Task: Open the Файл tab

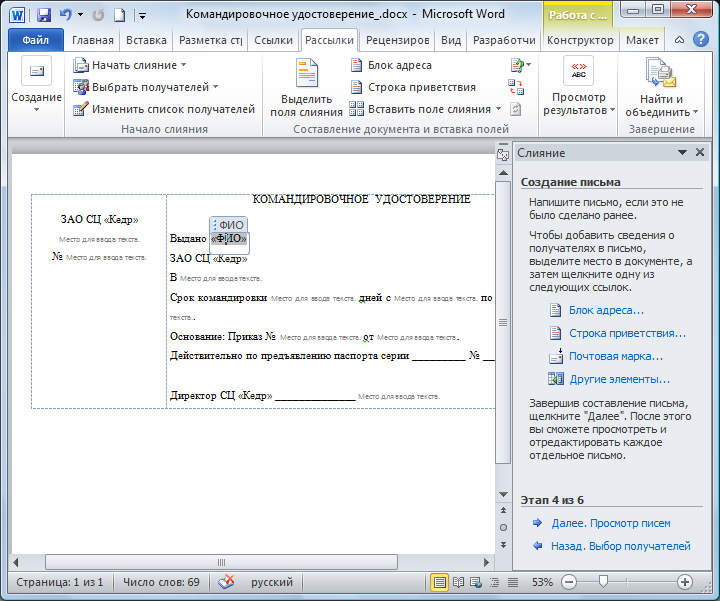Action: pos(36,40)
